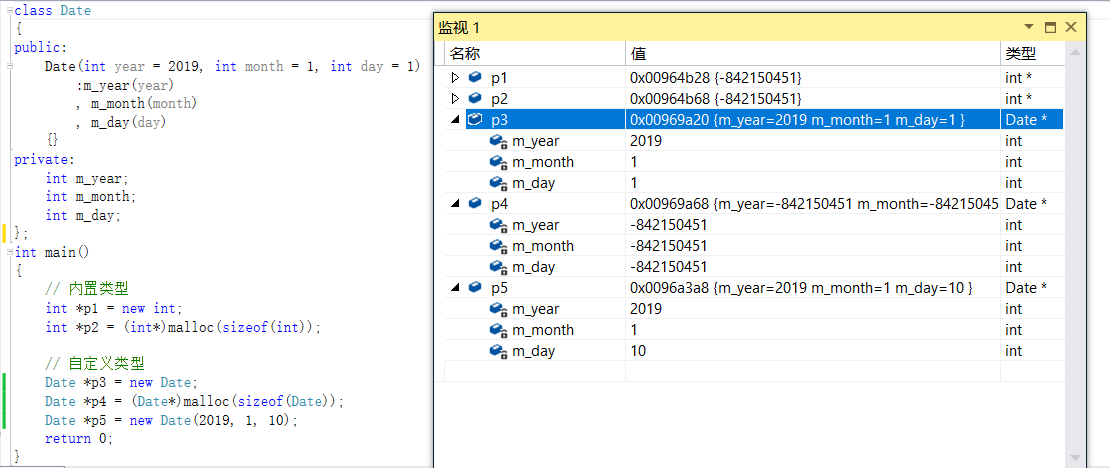This screenshot has width=1110, height=468.
Task: Click the 监视 1 panel title
Action: click(459, 28)
